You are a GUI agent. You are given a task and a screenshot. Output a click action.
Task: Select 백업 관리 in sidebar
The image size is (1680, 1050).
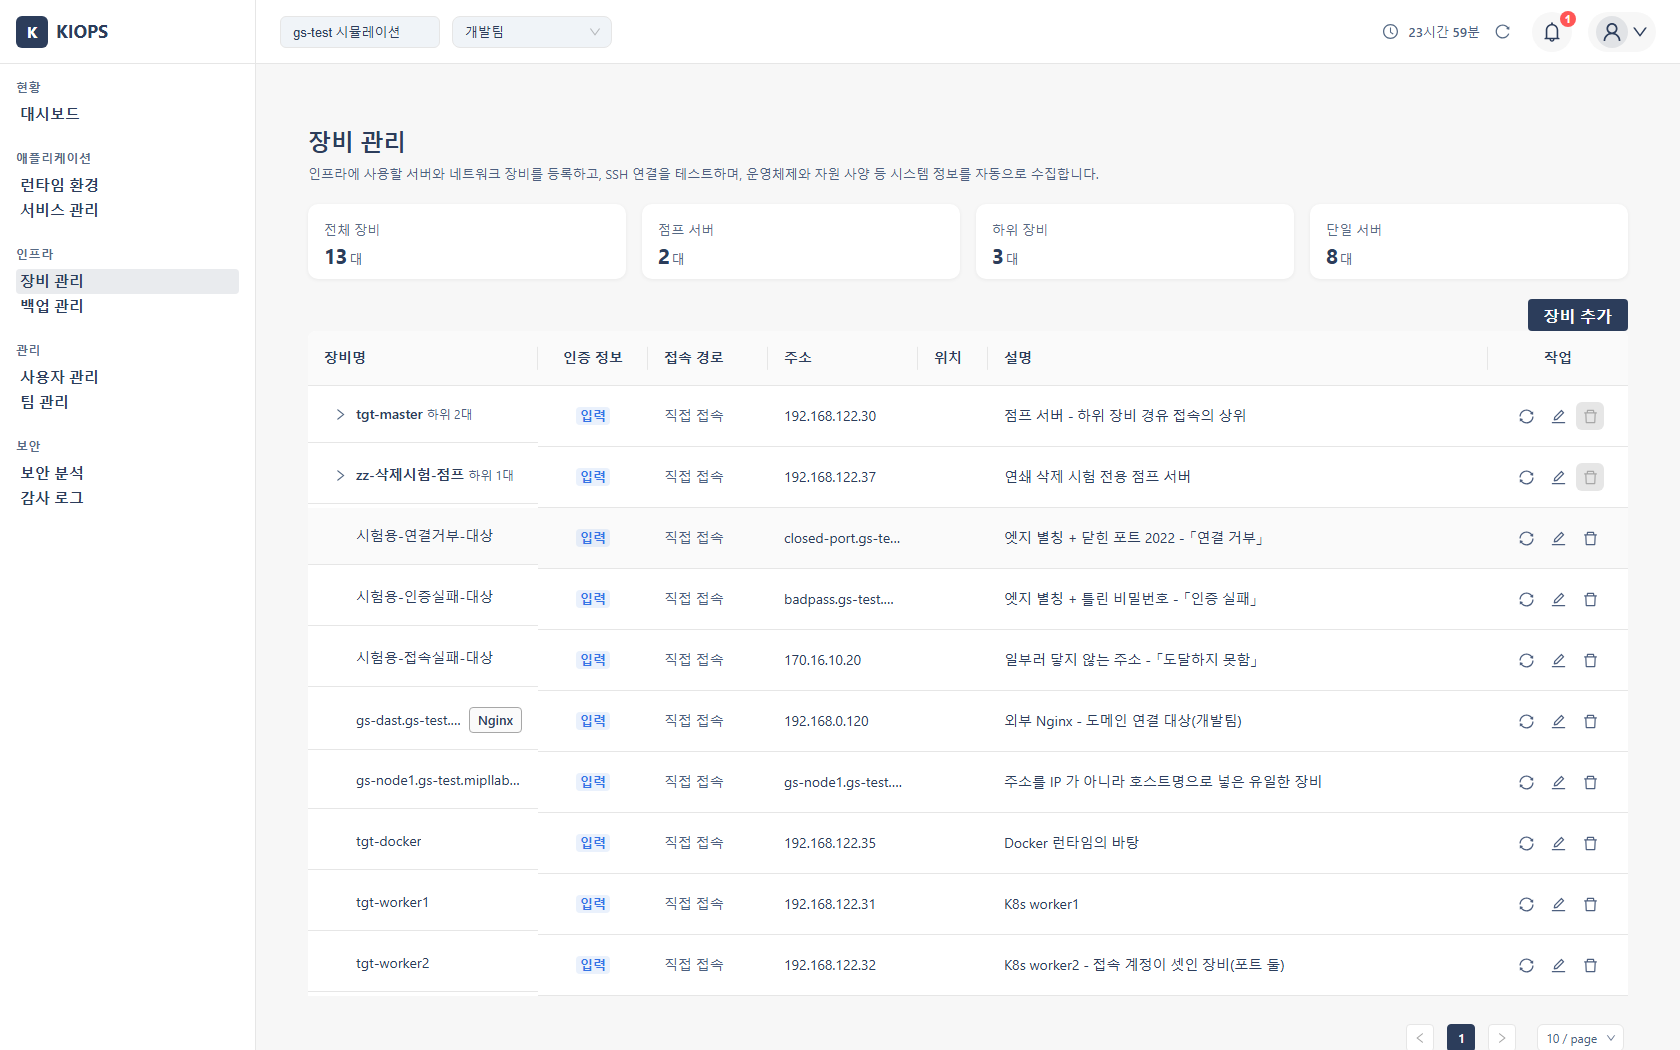pos(52,306)
